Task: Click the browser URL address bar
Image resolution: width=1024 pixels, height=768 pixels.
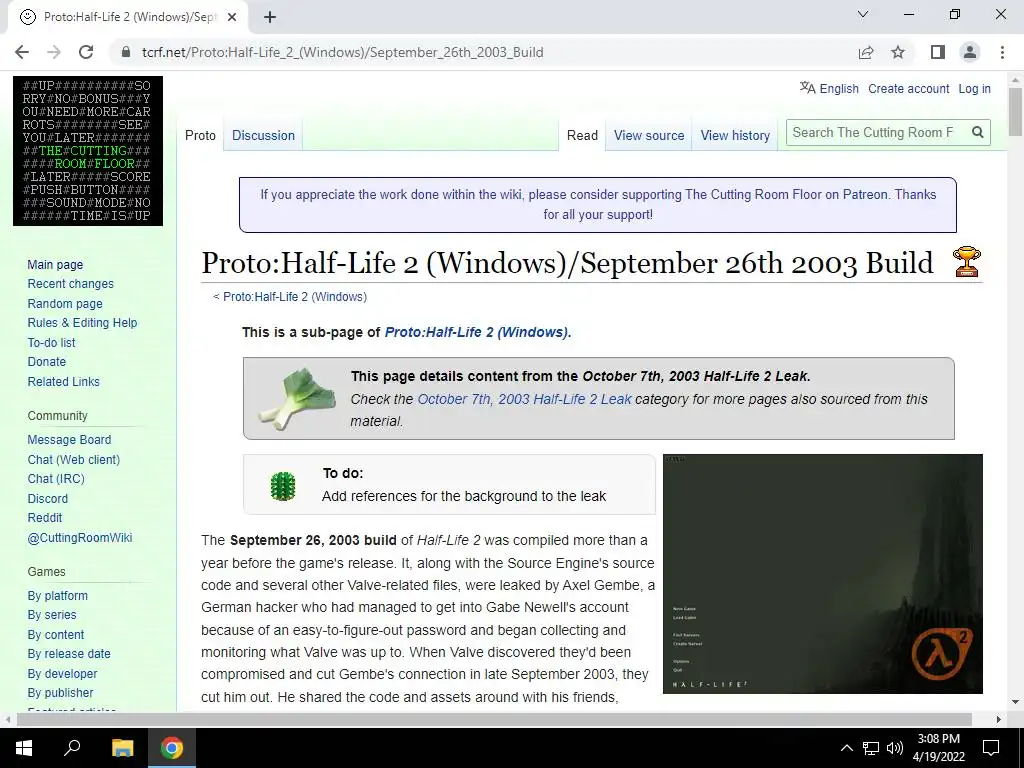Action: (483, 52)
